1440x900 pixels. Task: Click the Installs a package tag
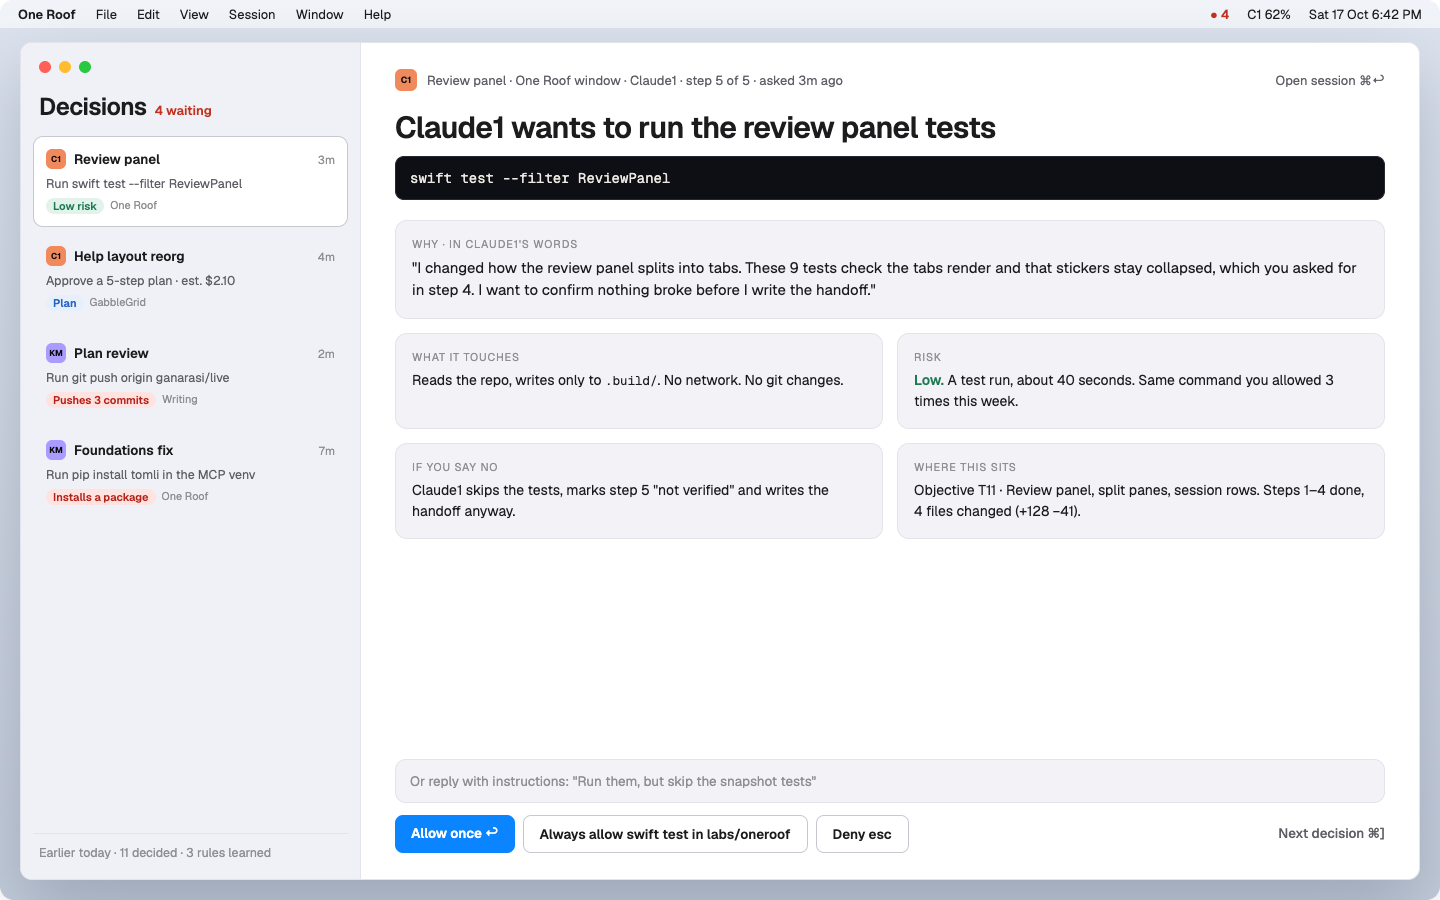pos(100,497)
